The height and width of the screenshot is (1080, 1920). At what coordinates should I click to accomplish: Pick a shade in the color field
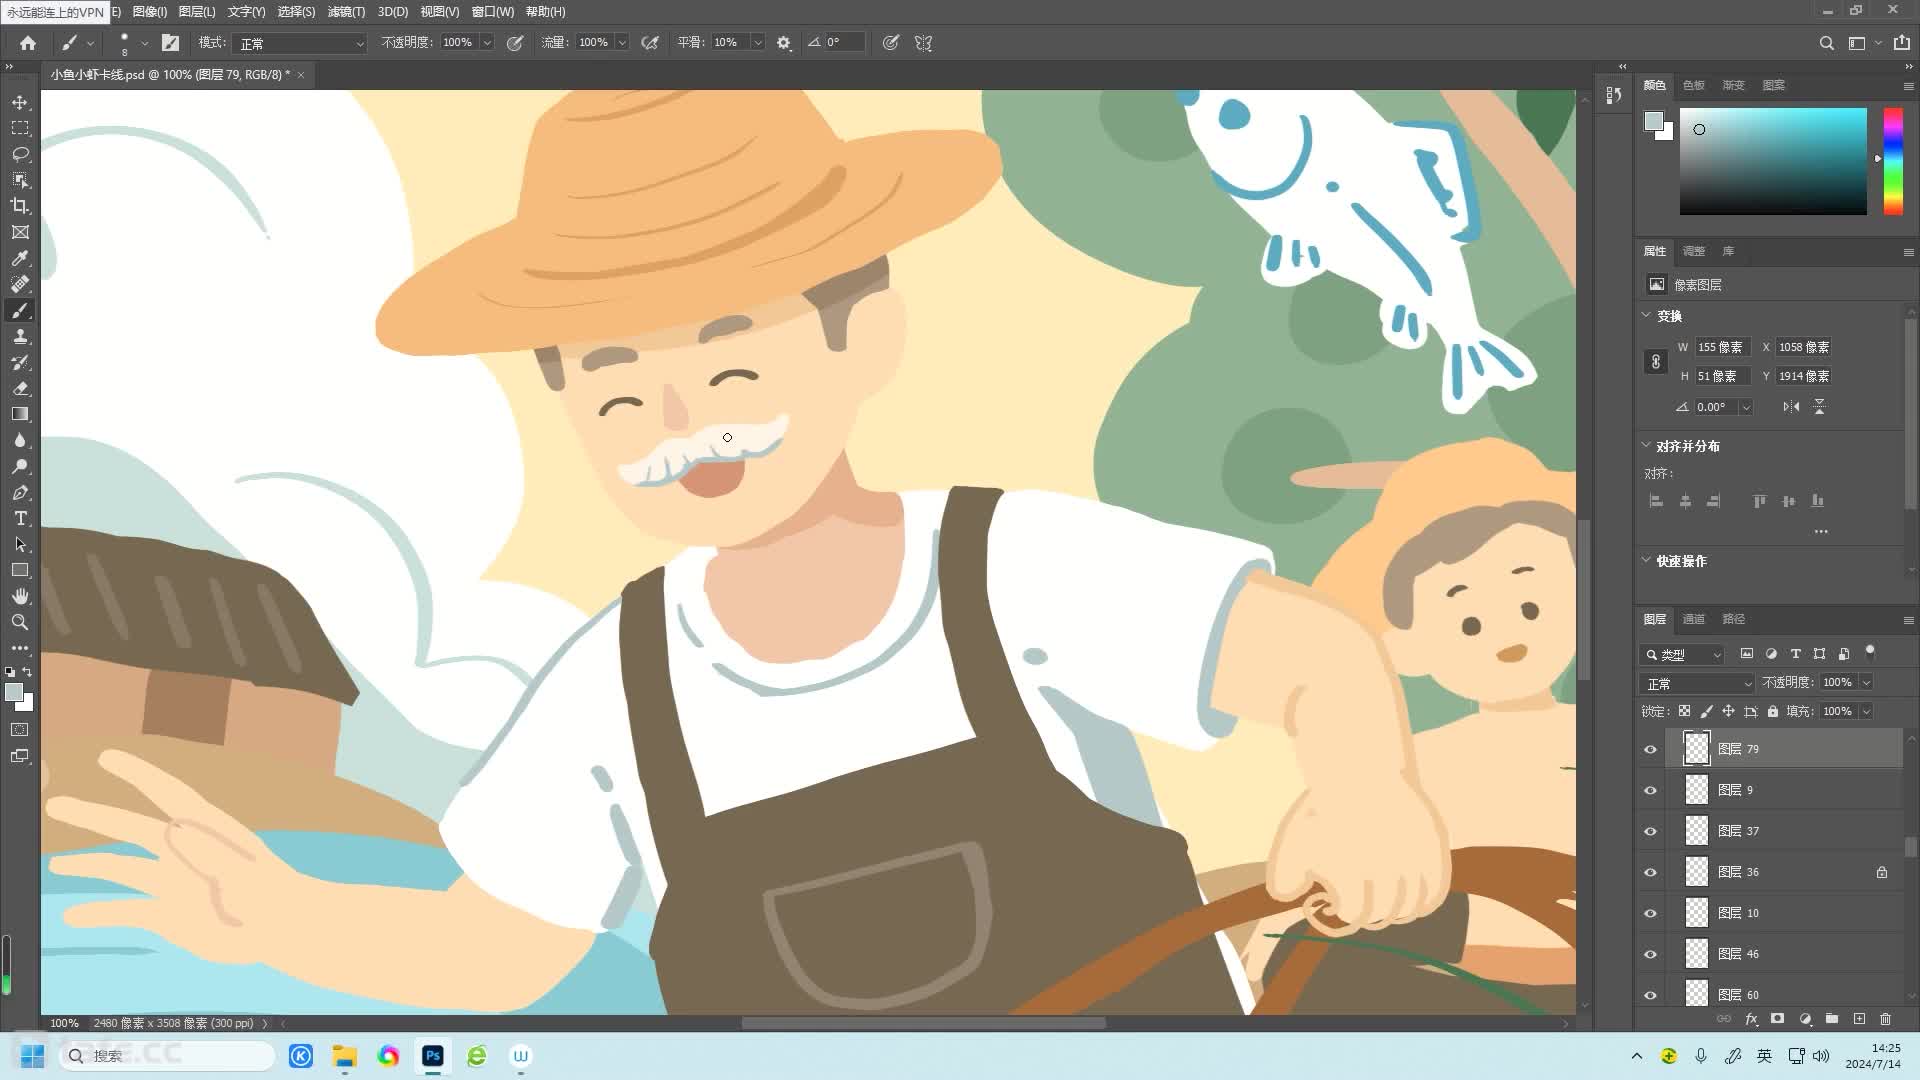click(1773, 161)
